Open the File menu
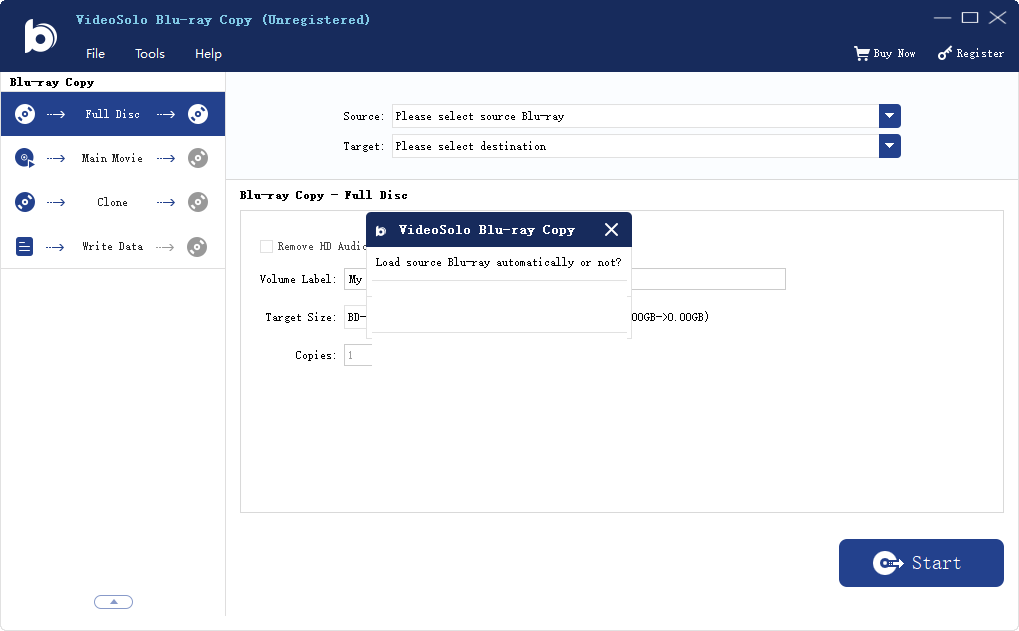 pos(95,54)
